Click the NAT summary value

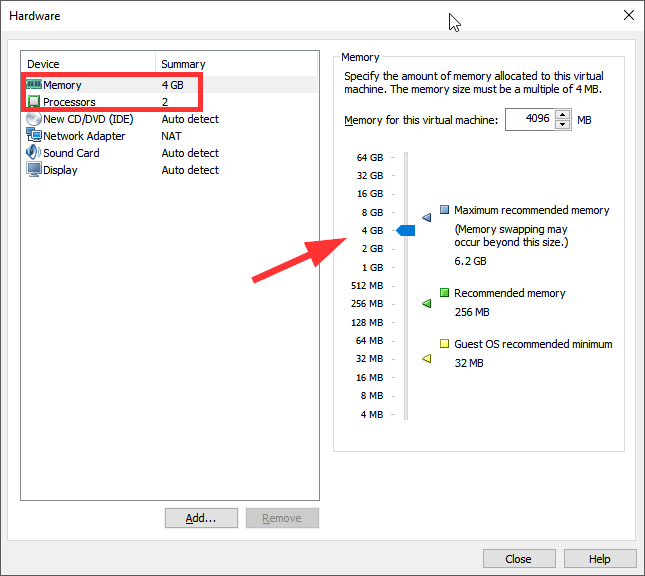click(x=171, y=136)
